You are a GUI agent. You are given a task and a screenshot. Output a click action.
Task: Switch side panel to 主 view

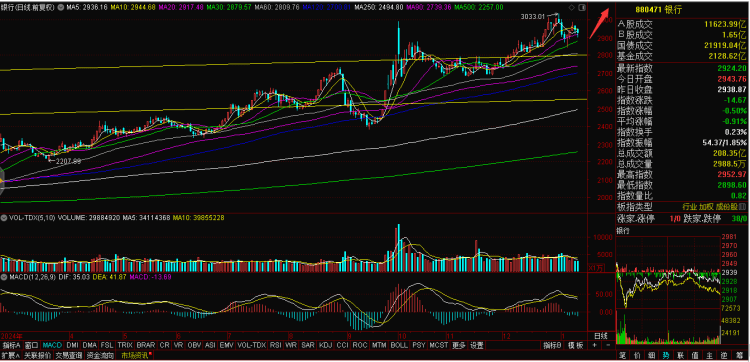click(709, 355)
